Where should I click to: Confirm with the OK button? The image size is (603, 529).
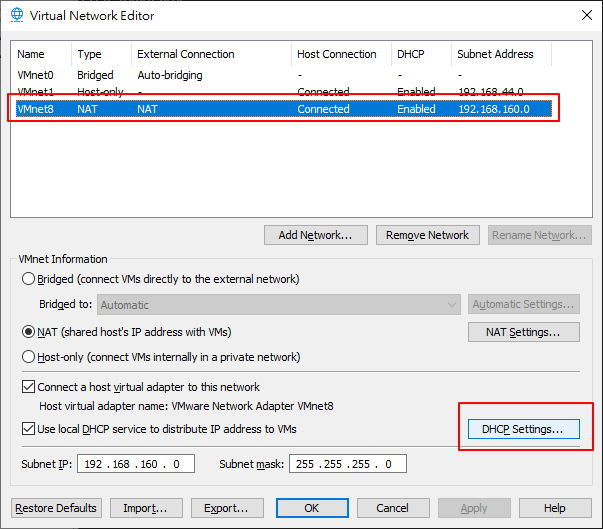tap(312, 508)
